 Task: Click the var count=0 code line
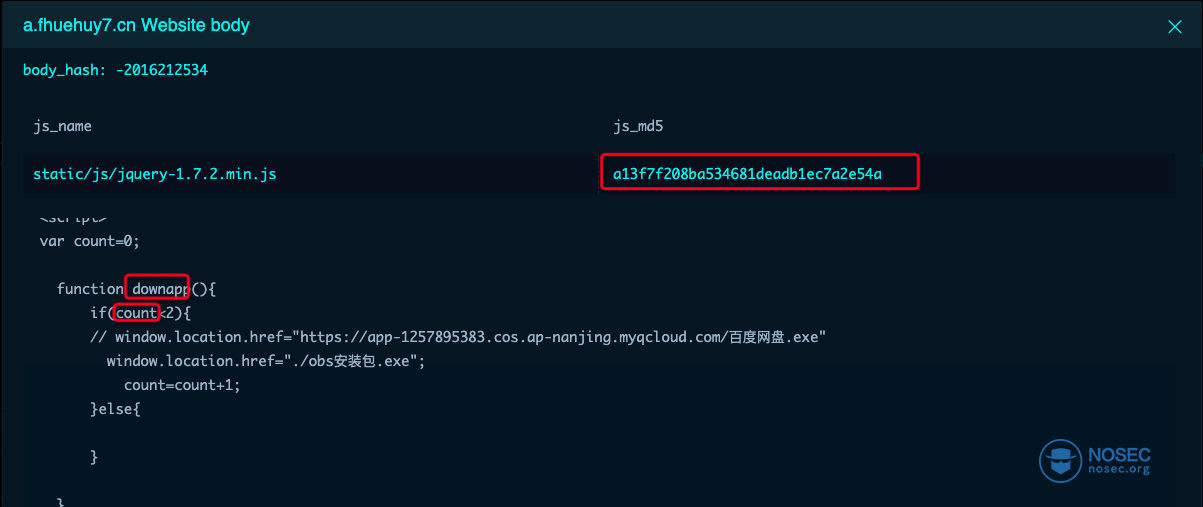click(95, 241)
